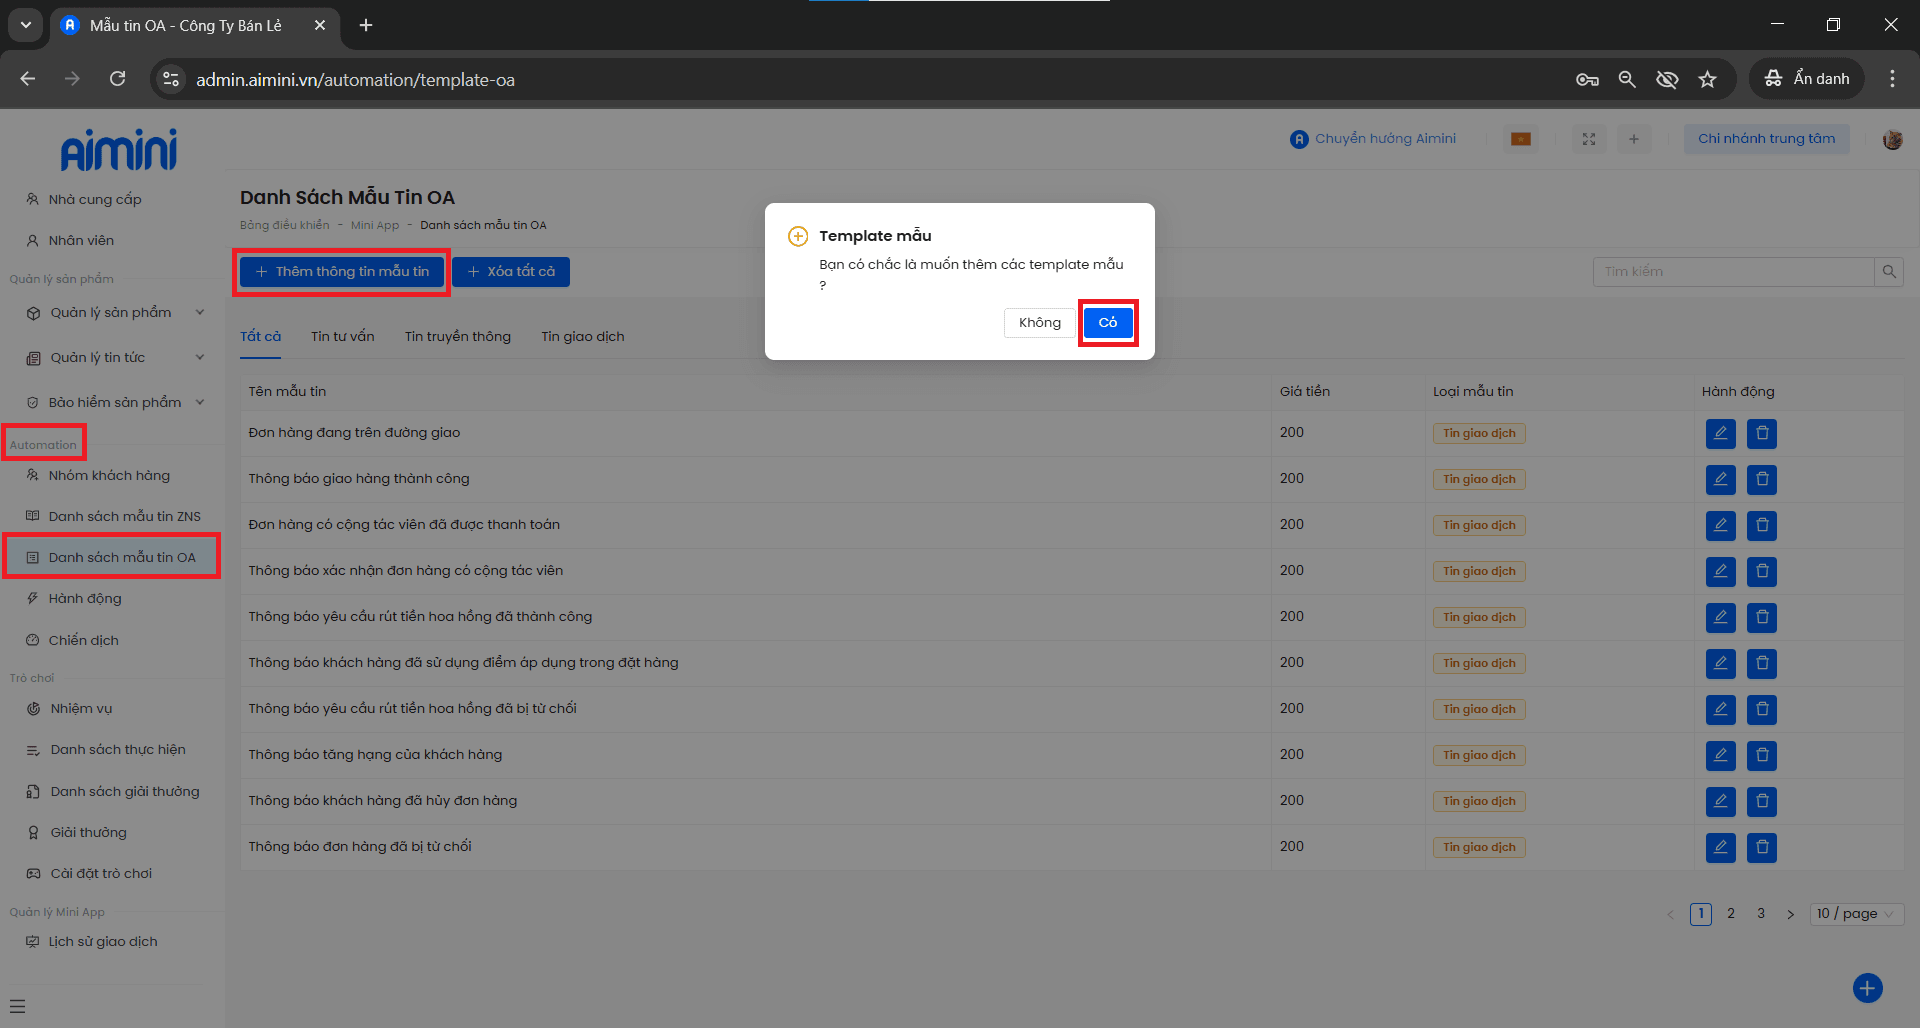This screenshot has height=1028, width=1920.
Task: Switch to the Tin giao dịch tab
Action: pos(582,337)
